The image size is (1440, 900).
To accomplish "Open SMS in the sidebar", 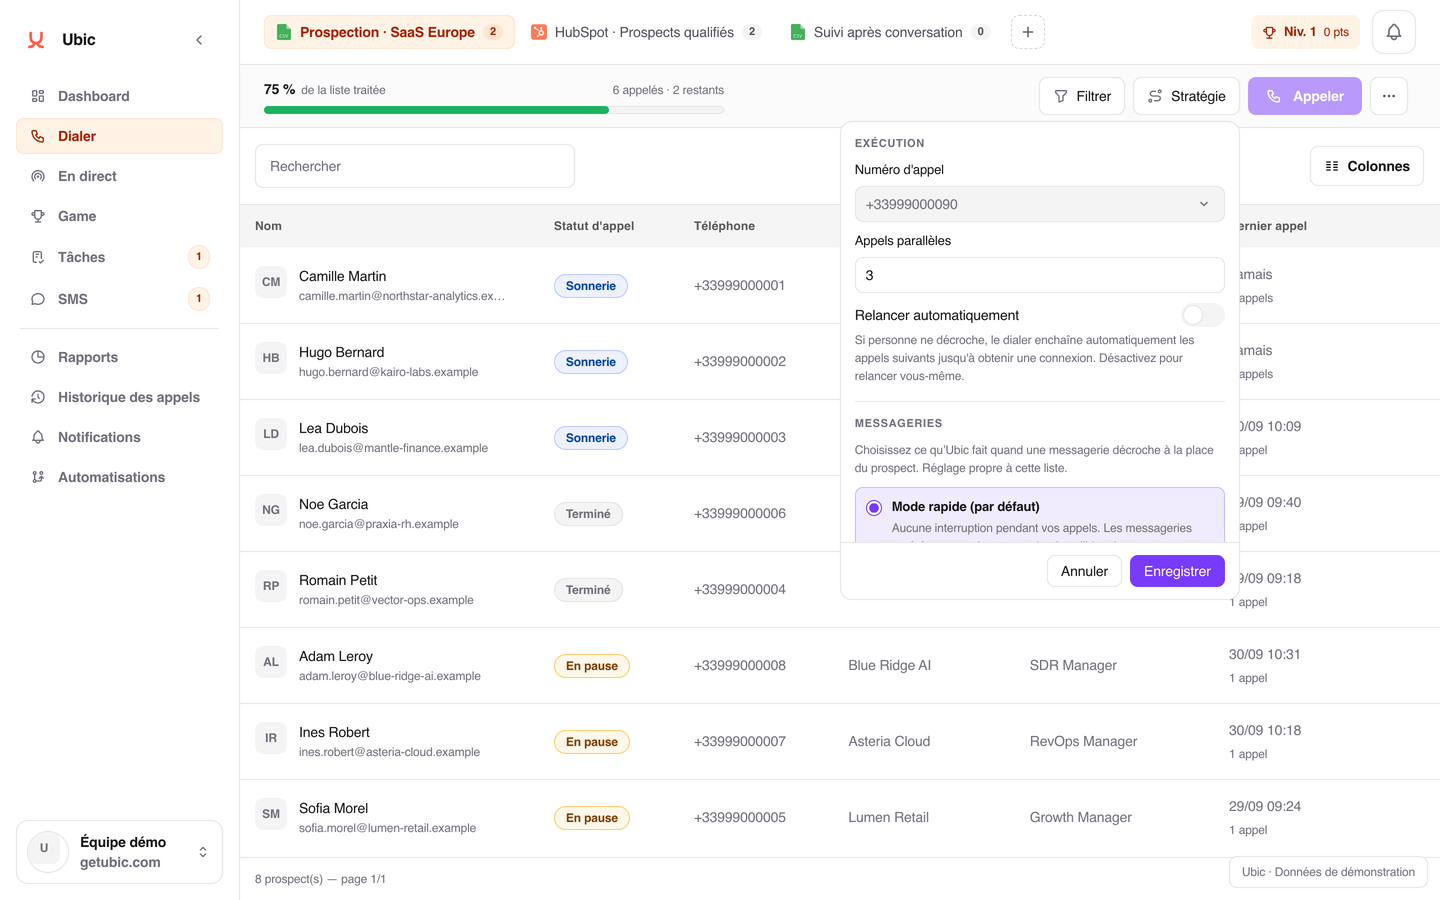I will point(119,299).
